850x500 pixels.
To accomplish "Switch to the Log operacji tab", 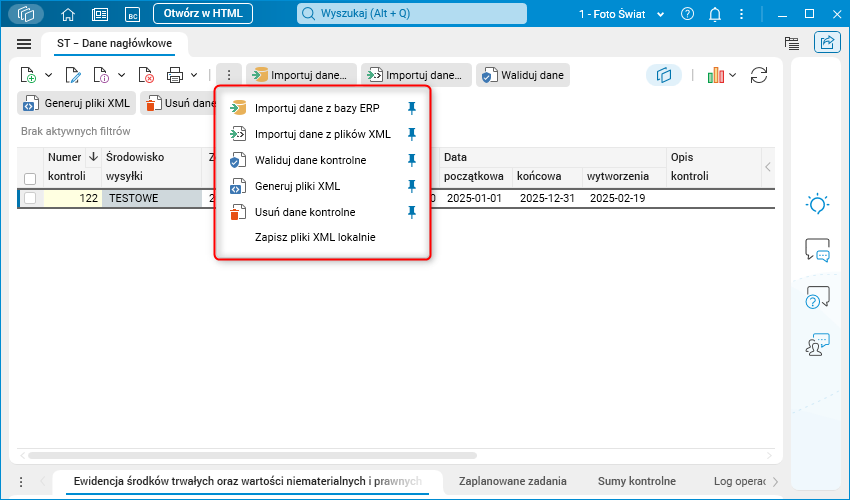I will tap(740, 482).
